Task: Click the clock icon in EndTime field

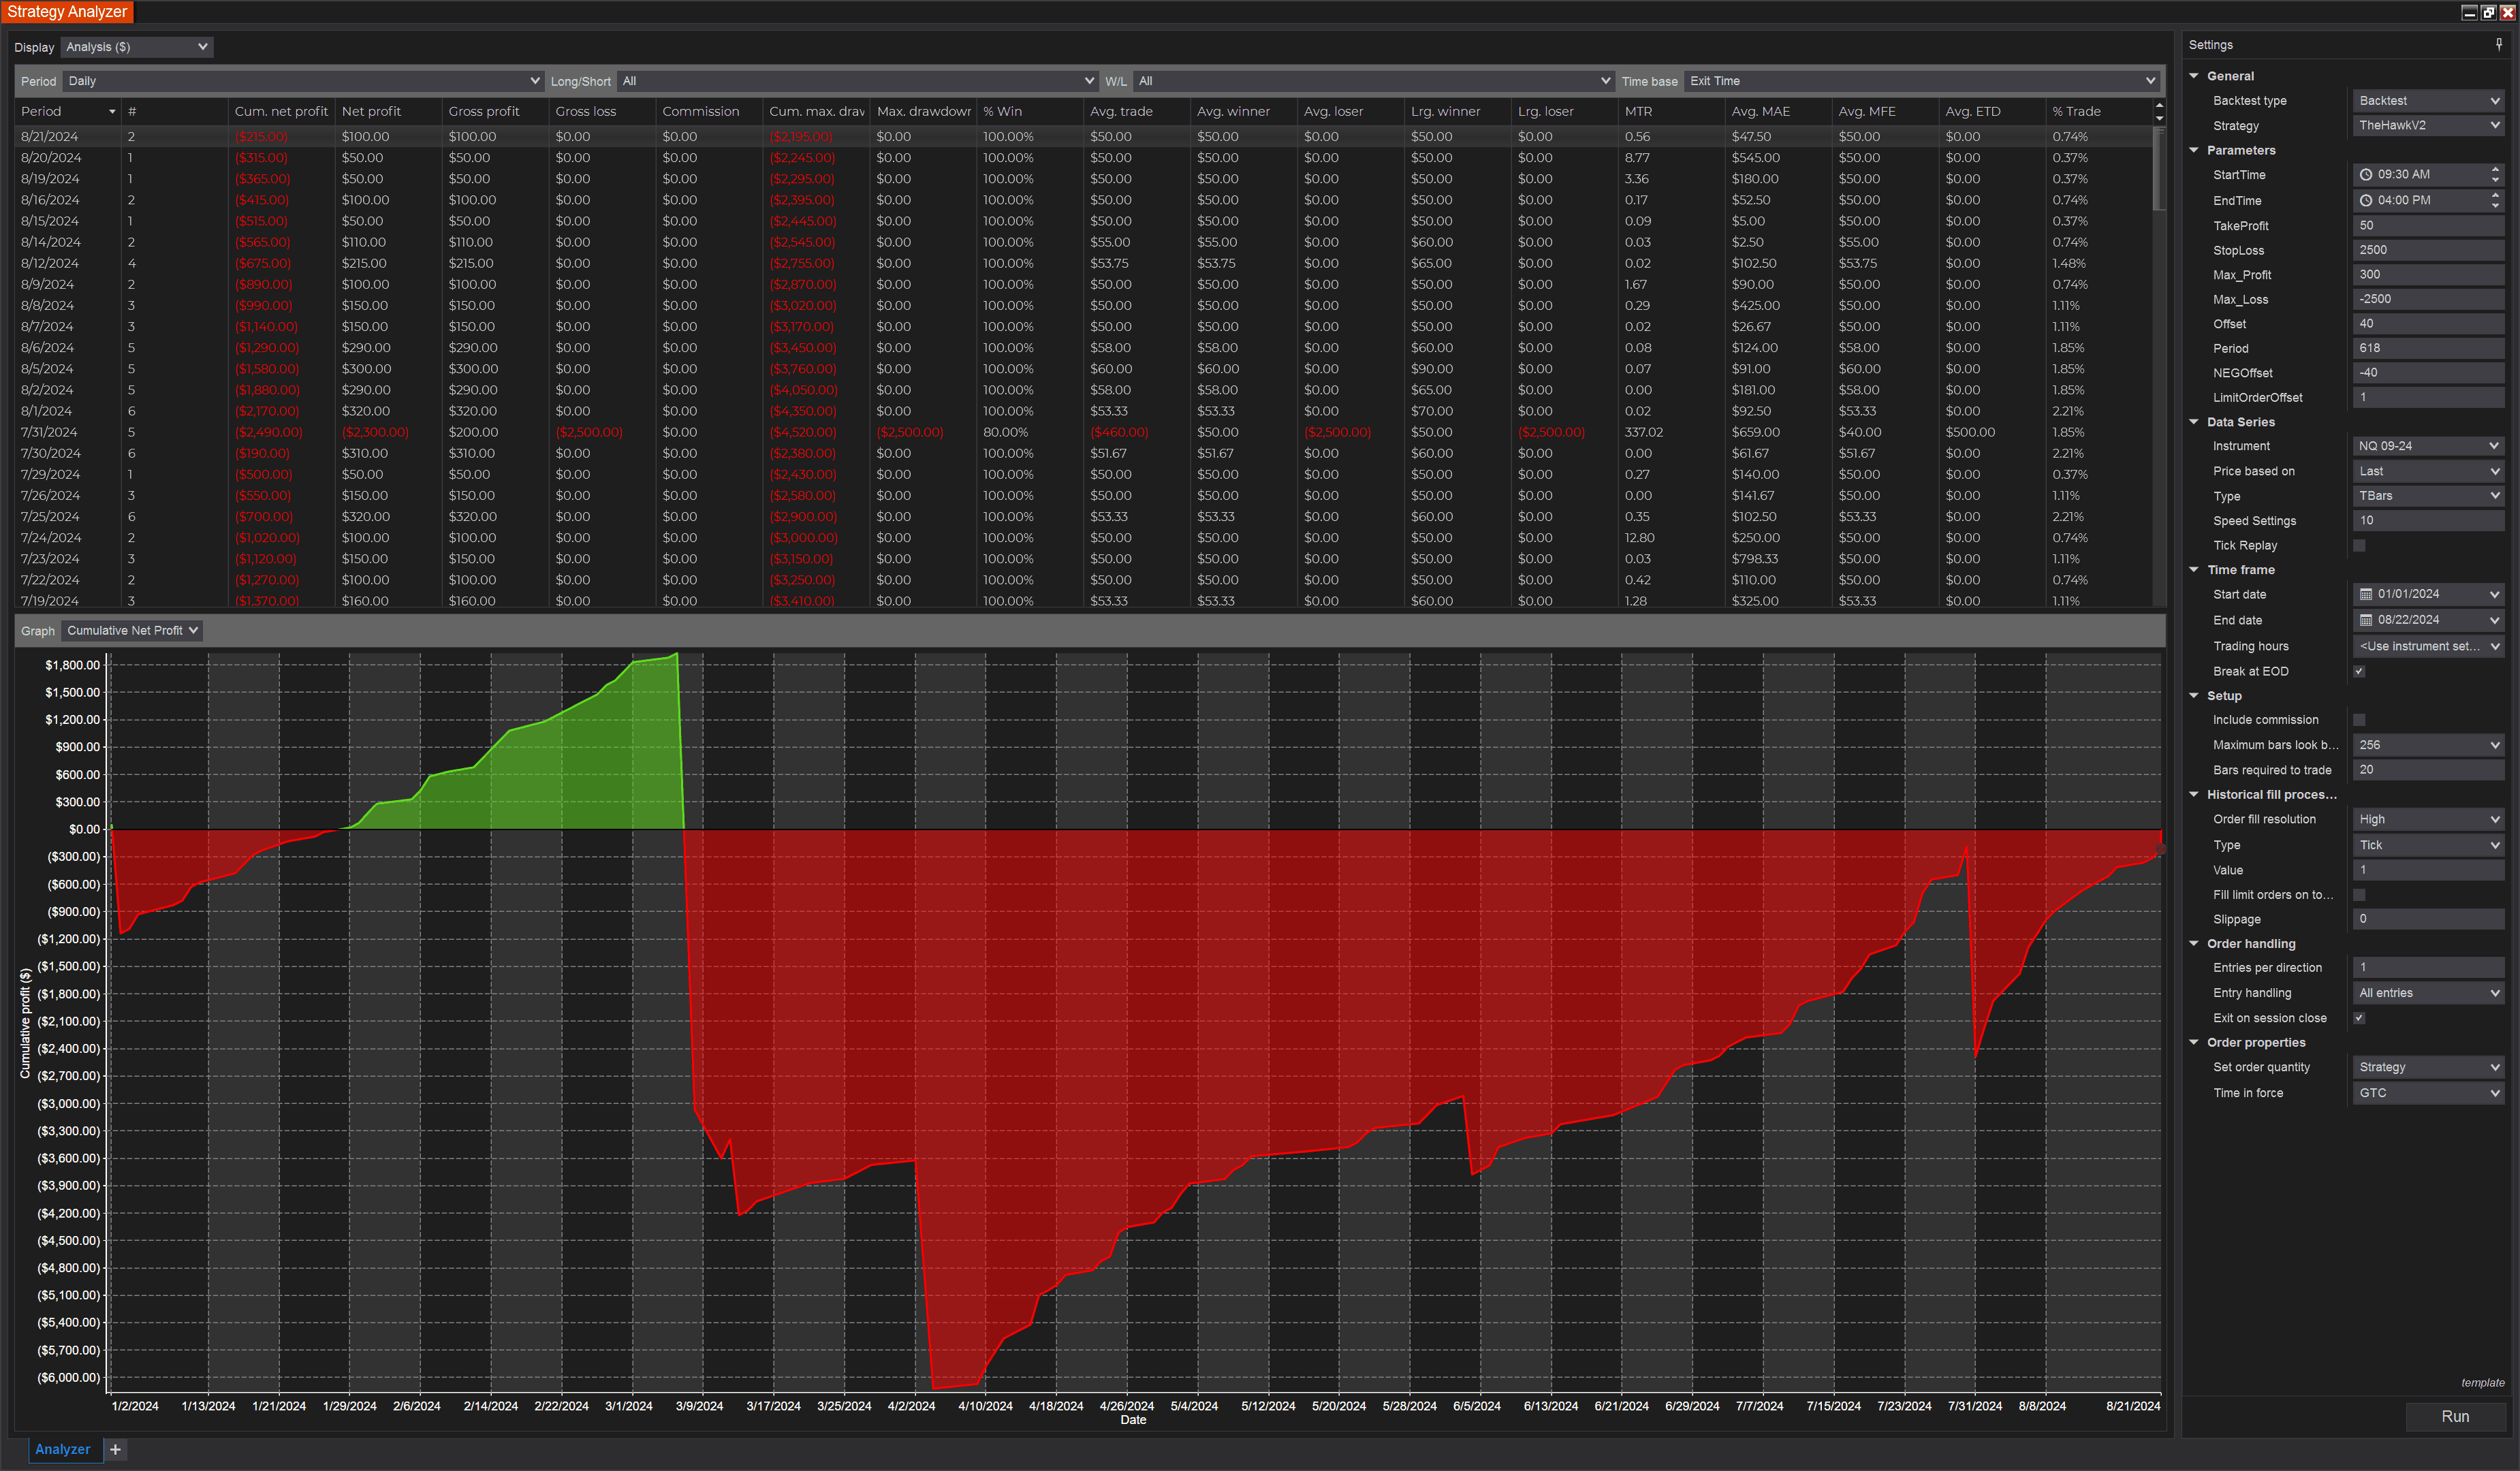Action: (2366, 200)
